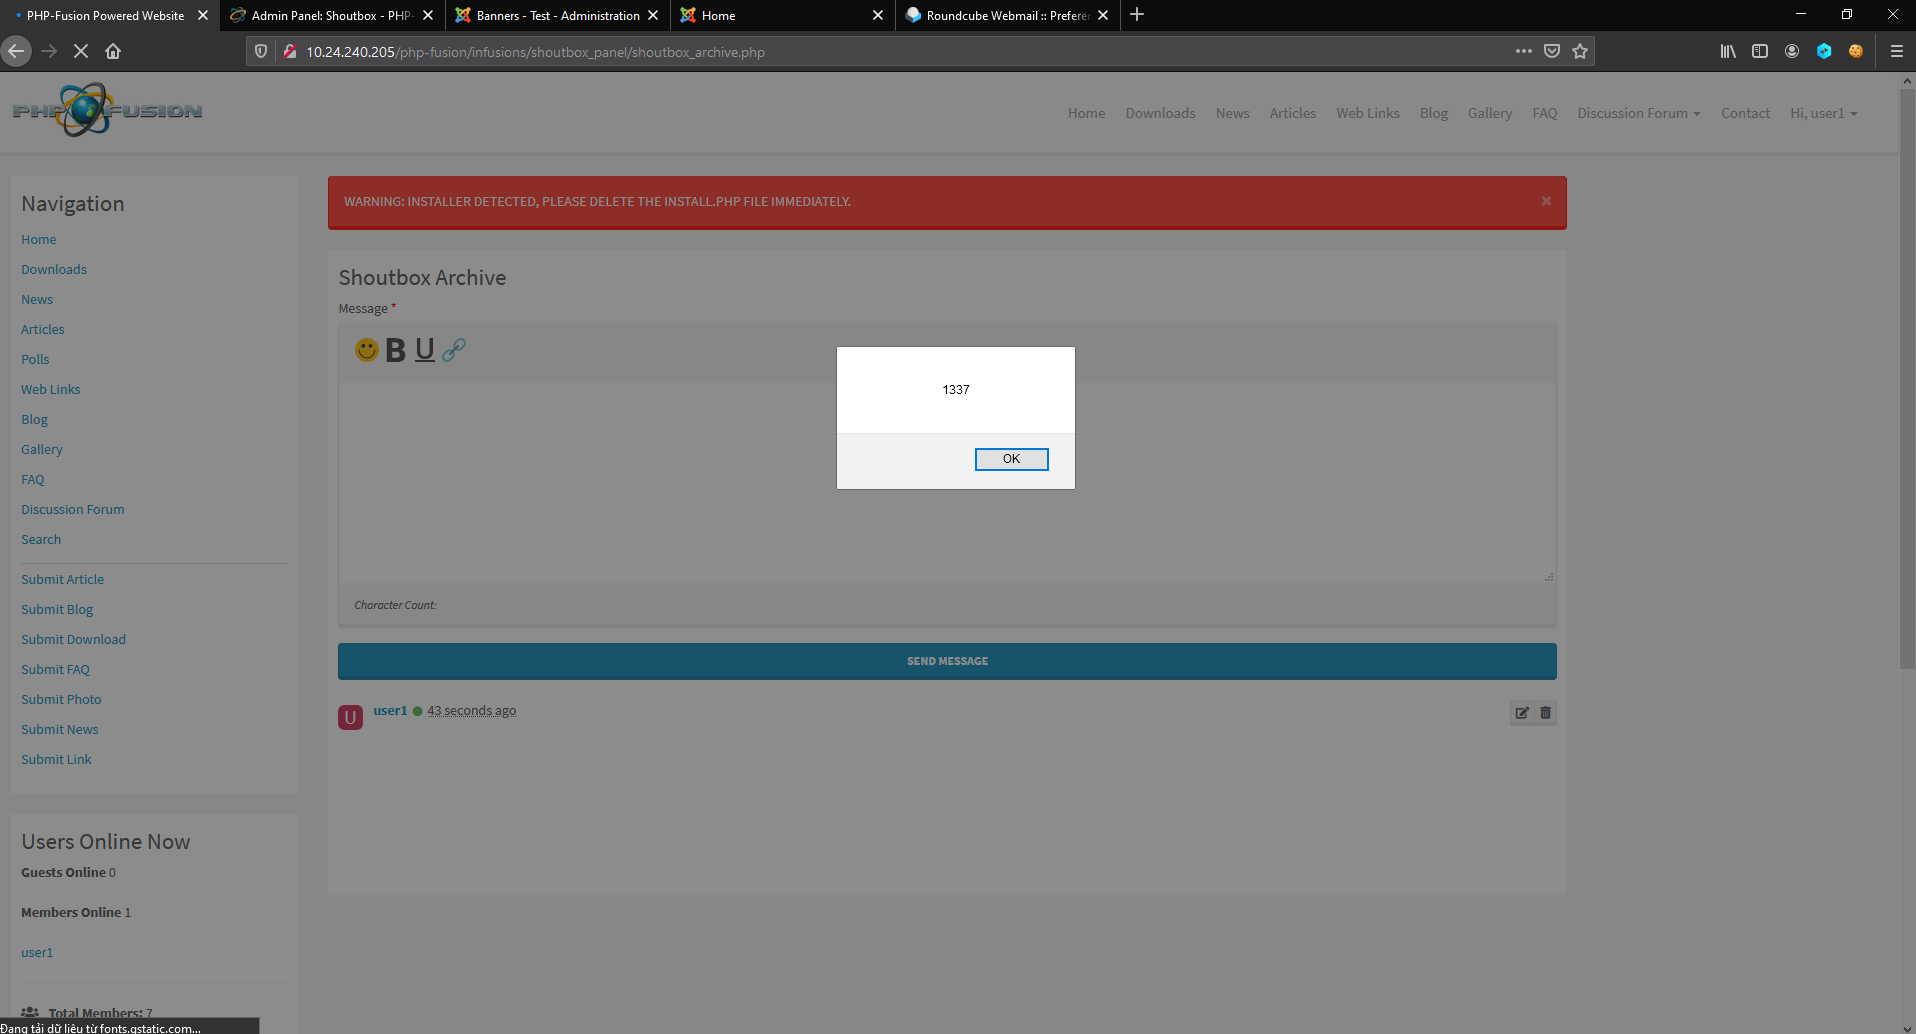Bookmark this page with star
This screenshot has width=1916, height=1034.
[1580, 51]
